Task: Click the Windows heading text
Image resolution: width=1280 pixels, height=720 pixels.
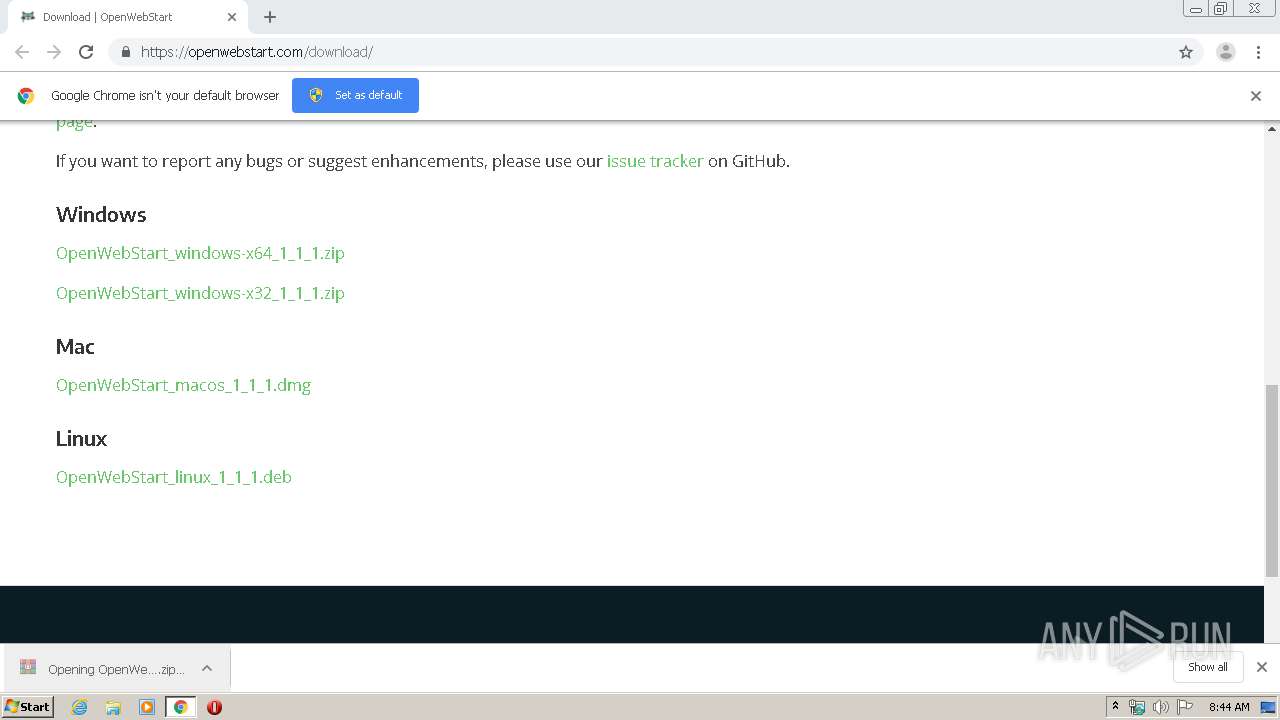Action: 101,215
